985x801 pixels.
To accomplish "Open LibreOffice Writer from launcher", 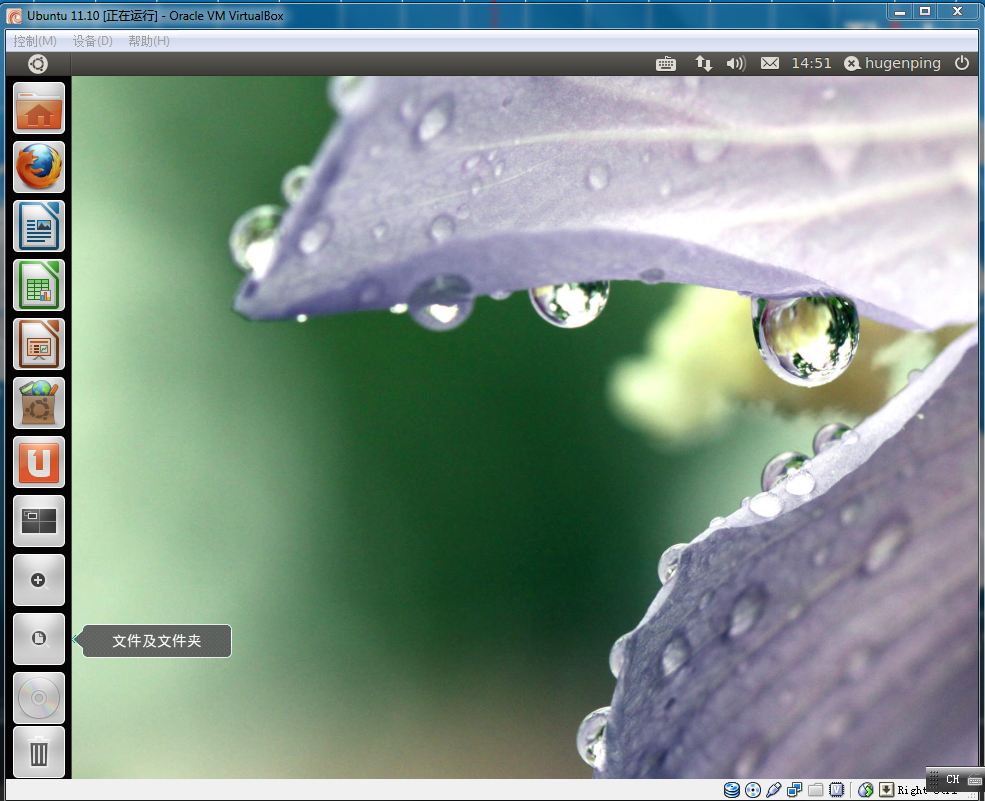I will point(39,226).
